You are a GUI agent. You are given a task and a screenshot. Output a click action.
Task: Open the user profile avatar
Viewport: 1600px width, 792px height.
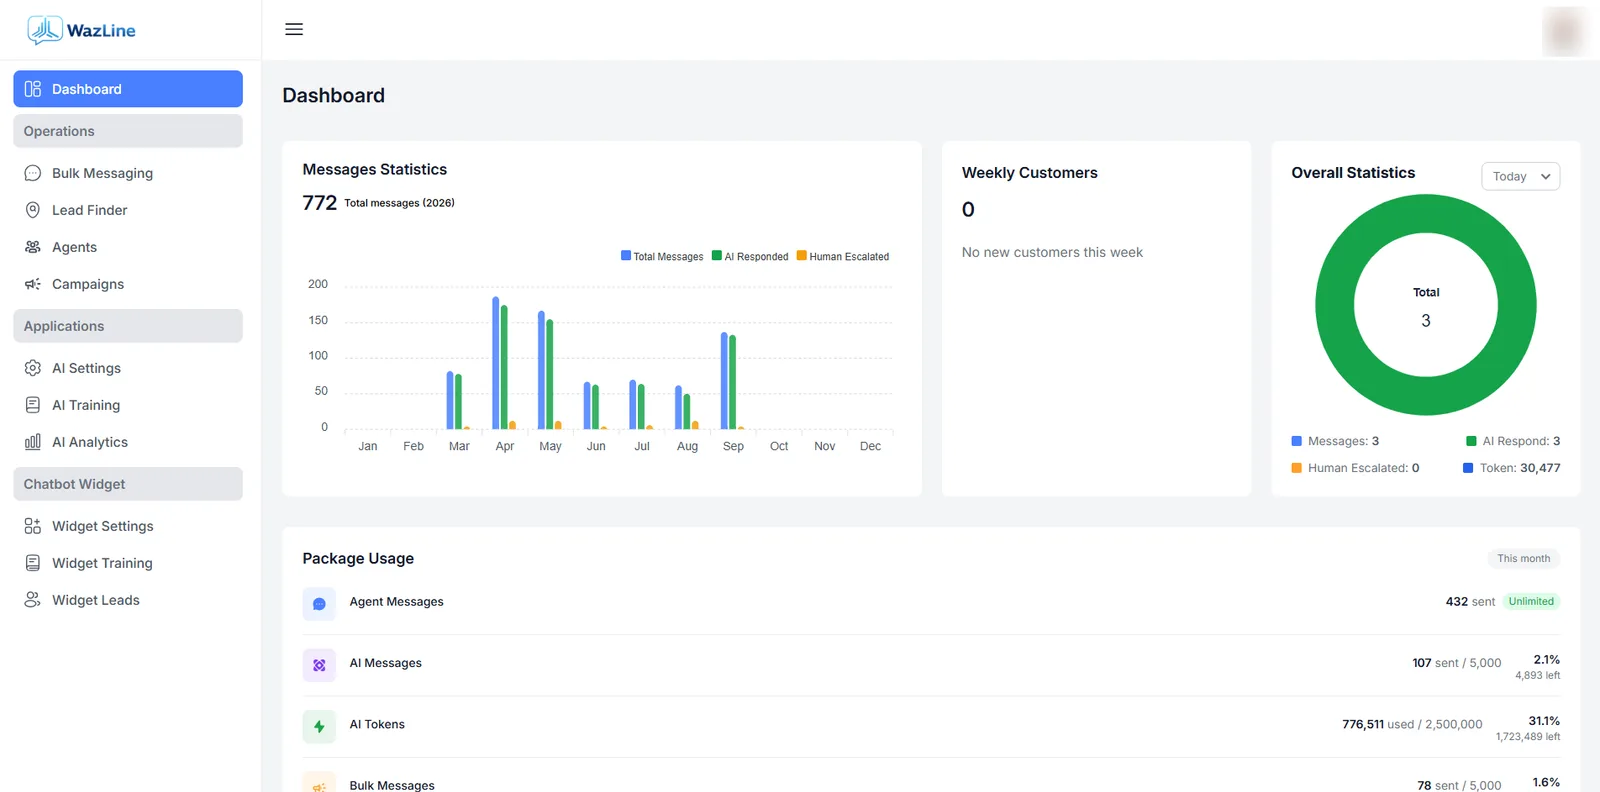[x=1564, y=30]
